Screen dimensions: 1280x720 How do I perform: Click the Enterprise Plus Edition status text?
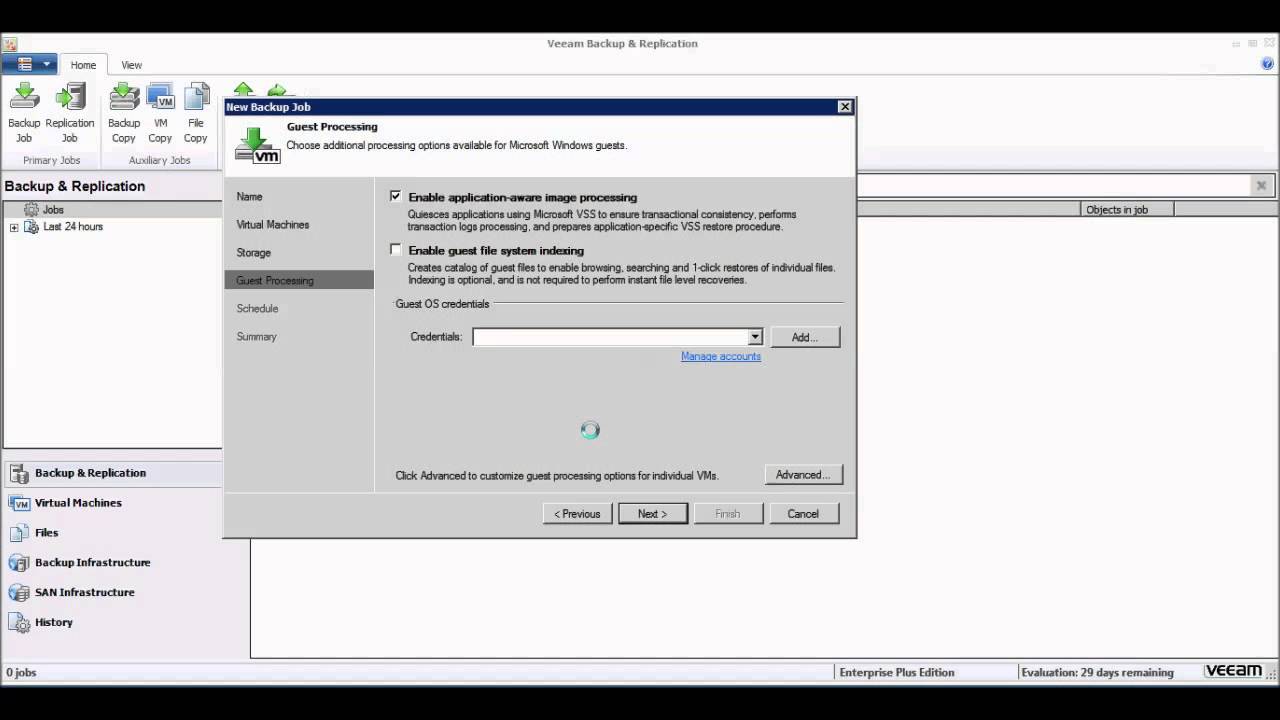[897, 673]
